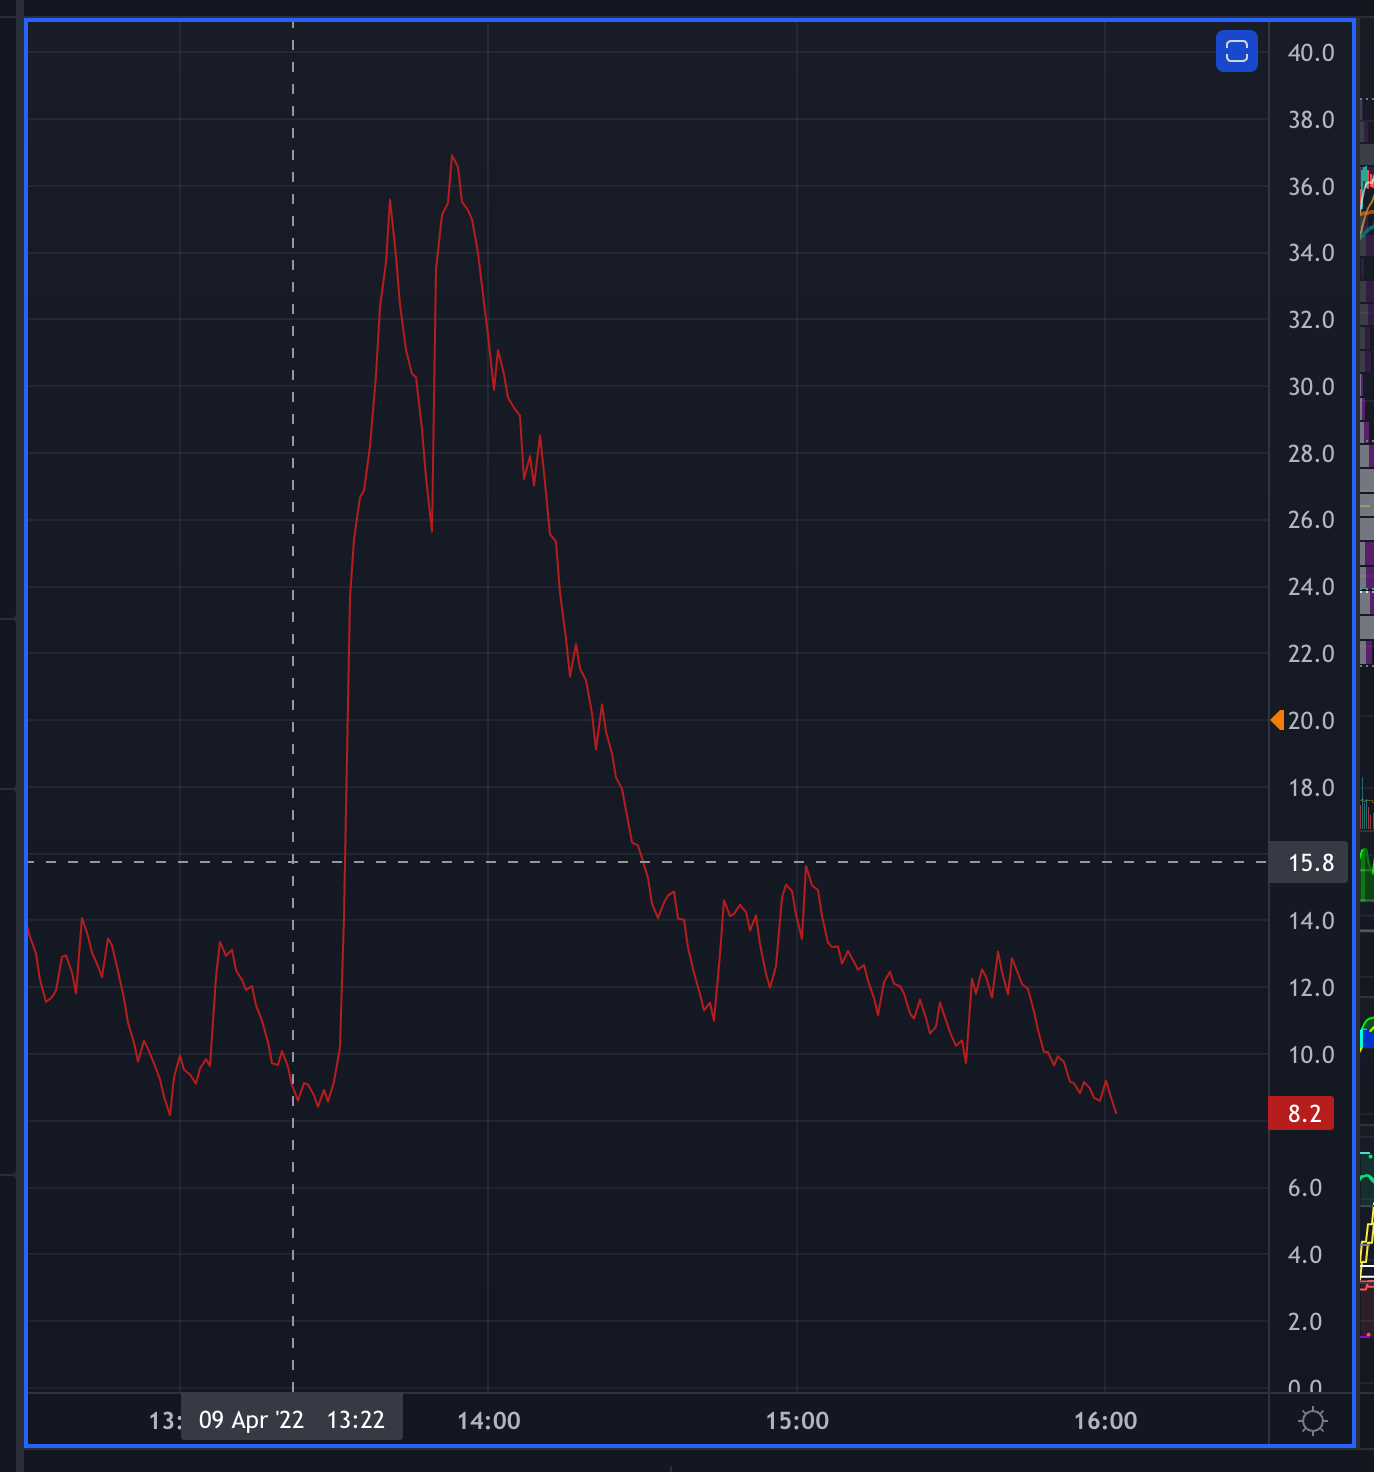The image size is (1374, 1472).
Task: Open chart settings gear icon
Action: click(1312, 1420)
